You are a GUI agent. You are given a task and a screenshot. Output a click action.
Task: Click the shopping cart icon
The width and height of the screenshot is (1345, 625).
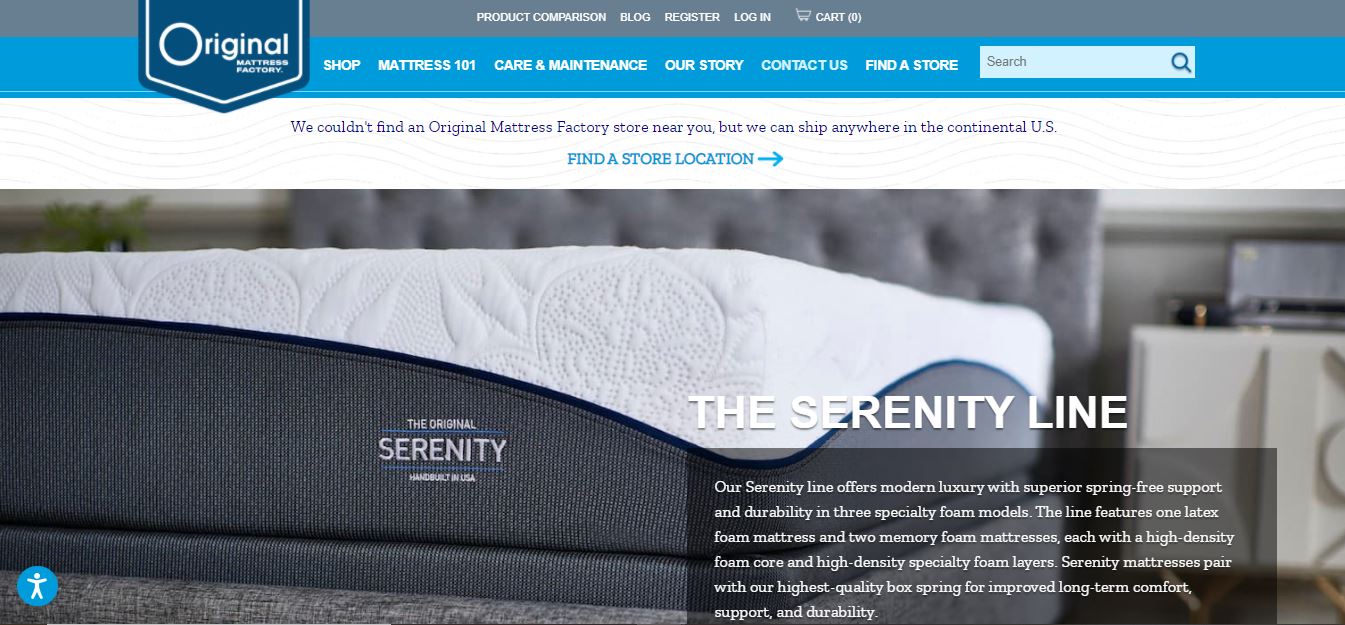pos(803,15)
